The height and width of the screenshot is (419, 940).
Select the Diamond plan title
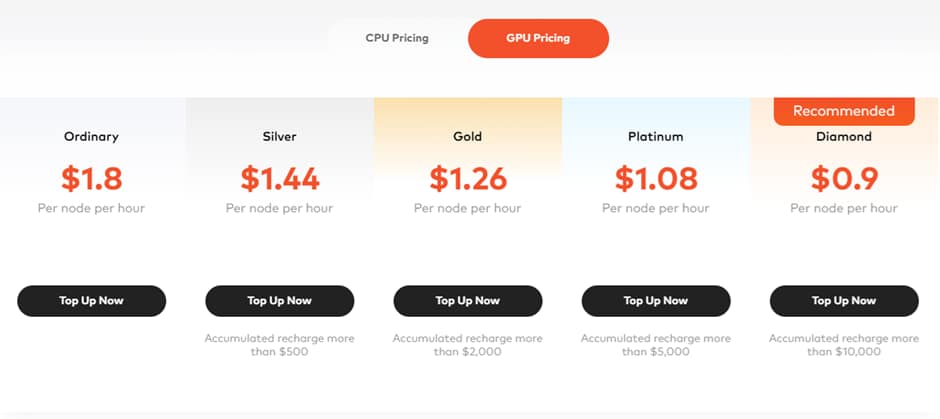pos(844,136)
